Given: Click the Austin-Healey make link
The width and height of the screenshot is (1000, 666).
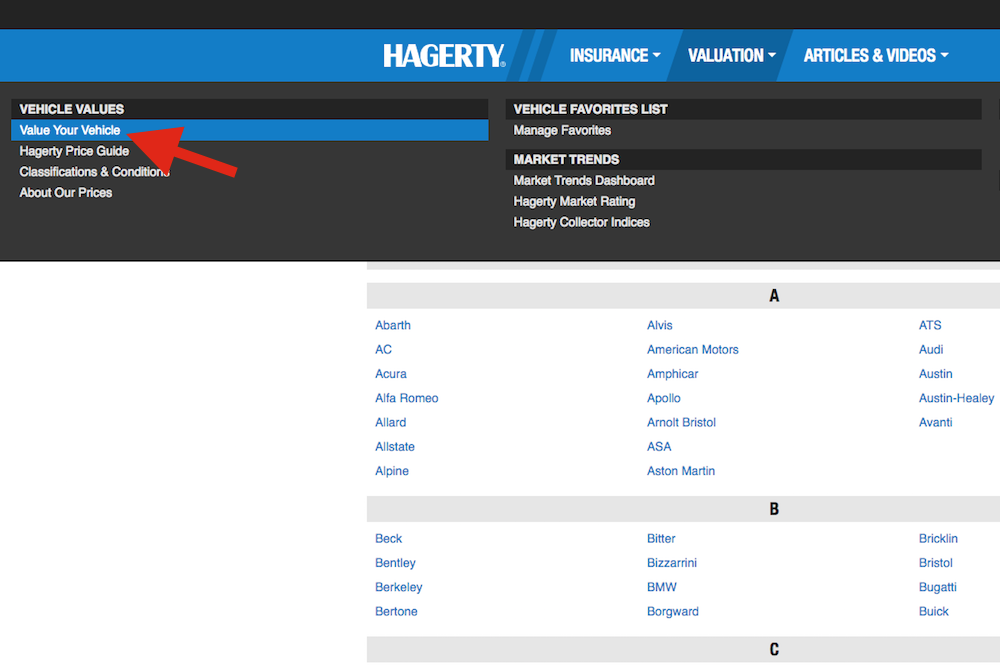Looking at the screenshot, I should tap(956, 398).
